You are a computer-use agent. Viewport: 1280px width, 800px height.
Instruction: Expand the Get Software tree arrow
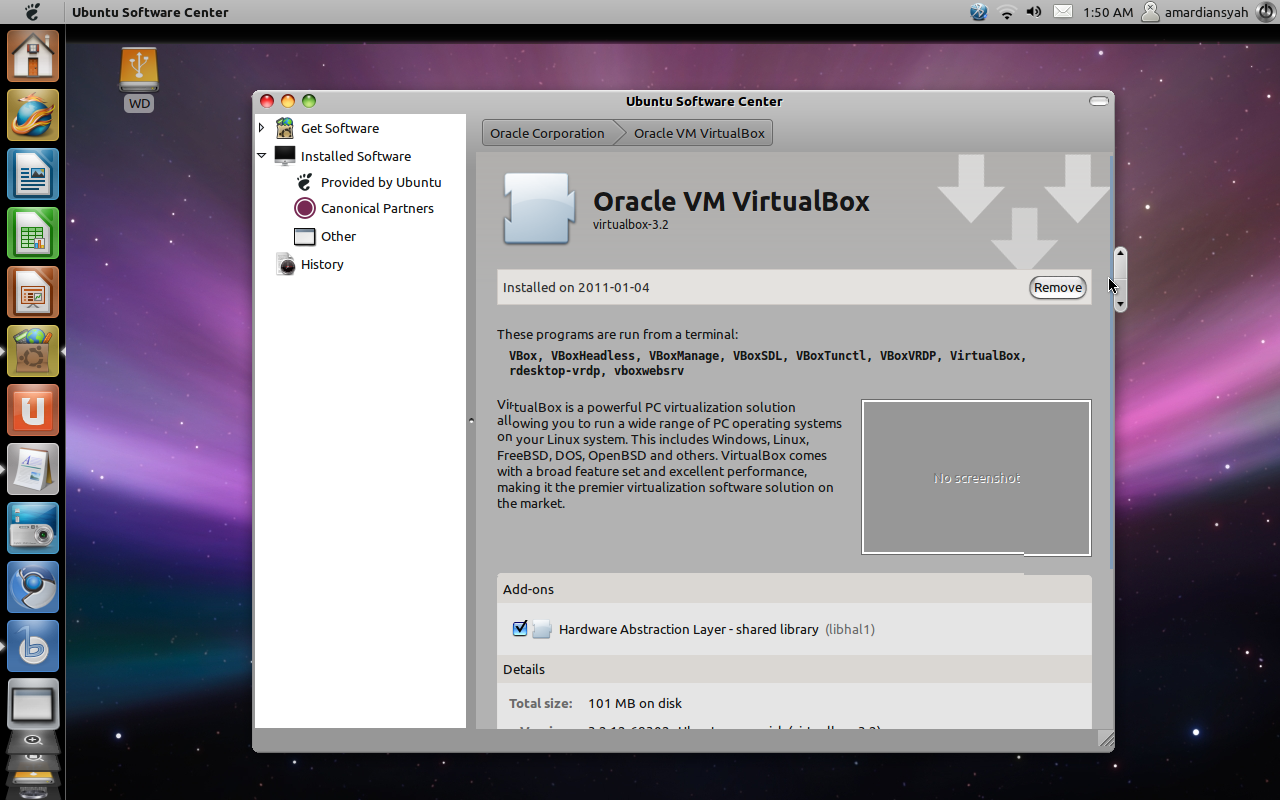coord(262,128)
